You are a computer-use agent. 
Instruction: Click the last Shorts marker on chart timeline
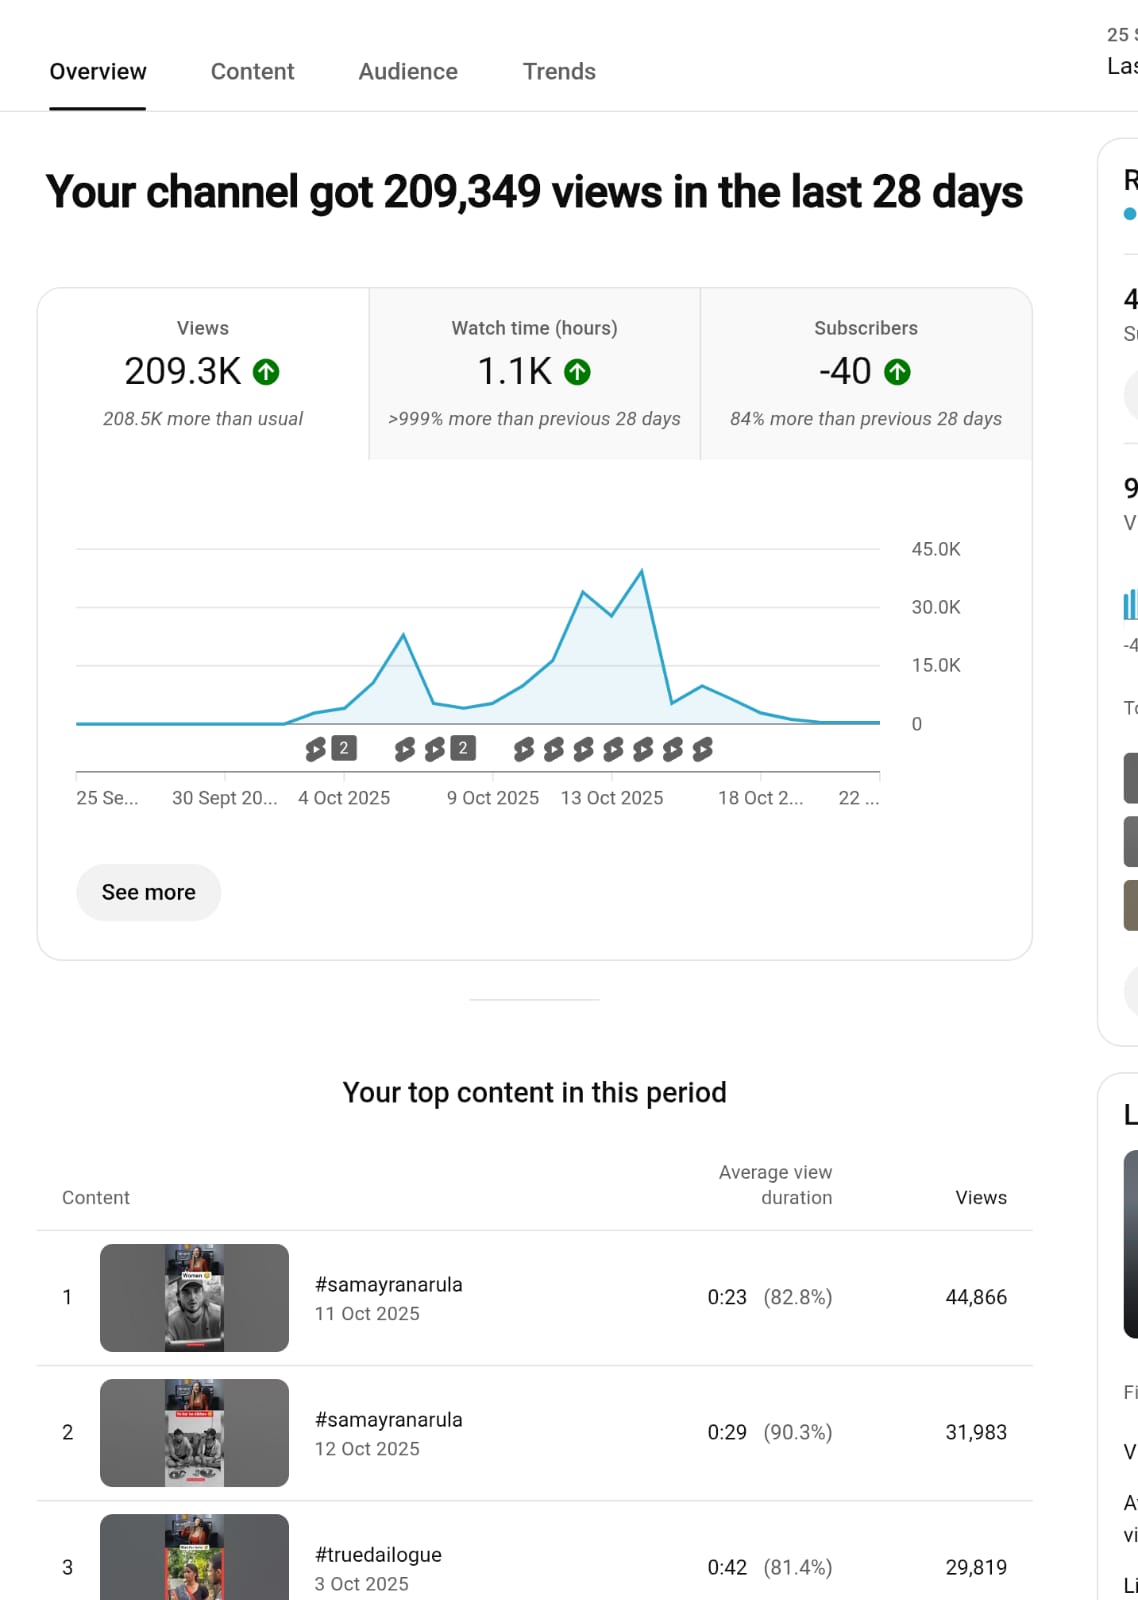pos(703,749)
